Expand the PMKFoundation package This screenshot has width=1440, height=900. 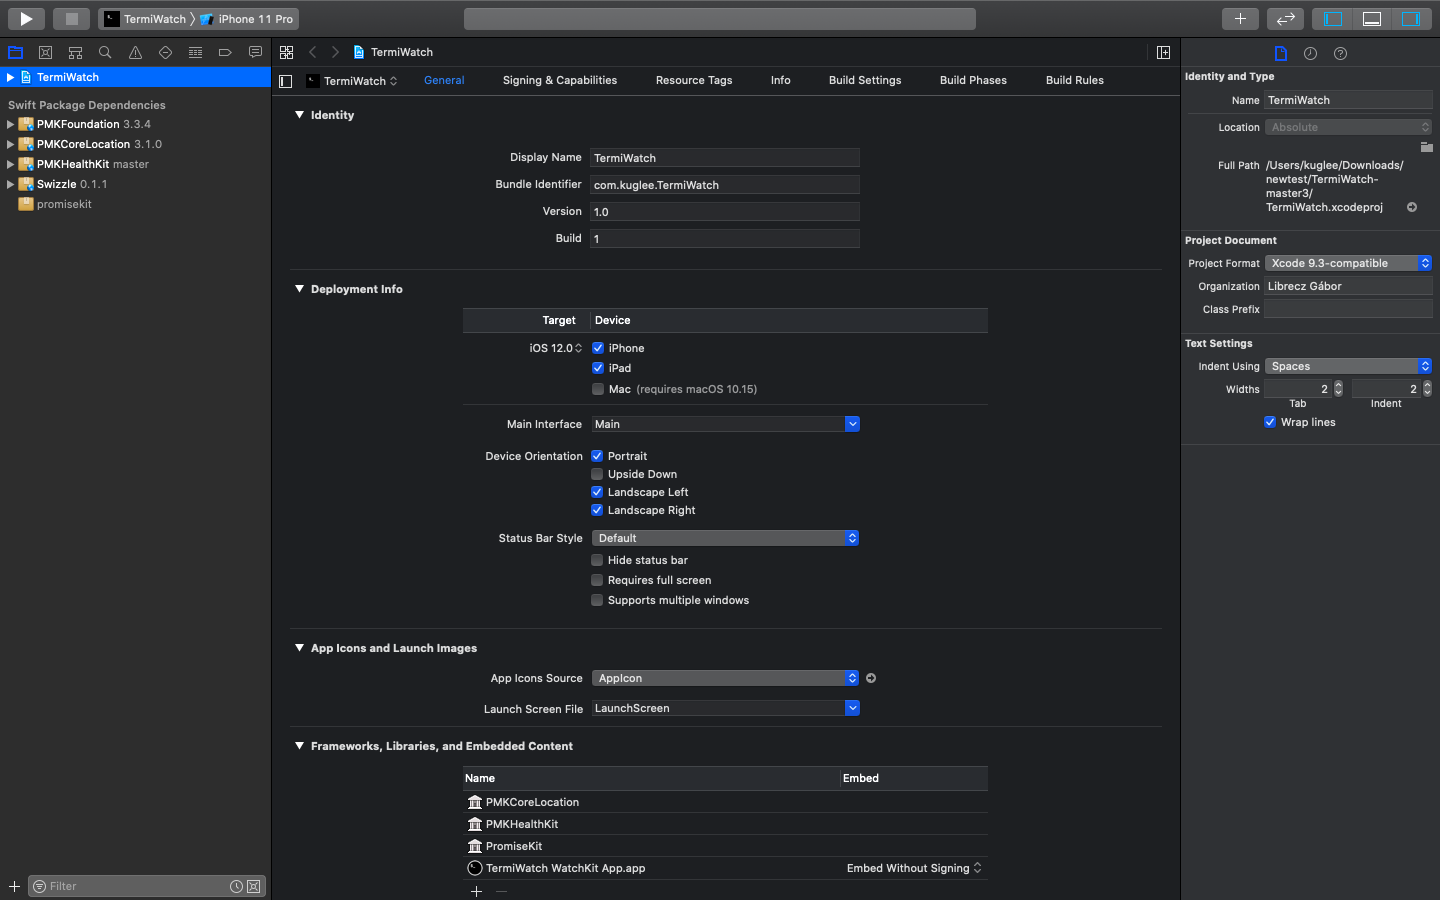10,124
